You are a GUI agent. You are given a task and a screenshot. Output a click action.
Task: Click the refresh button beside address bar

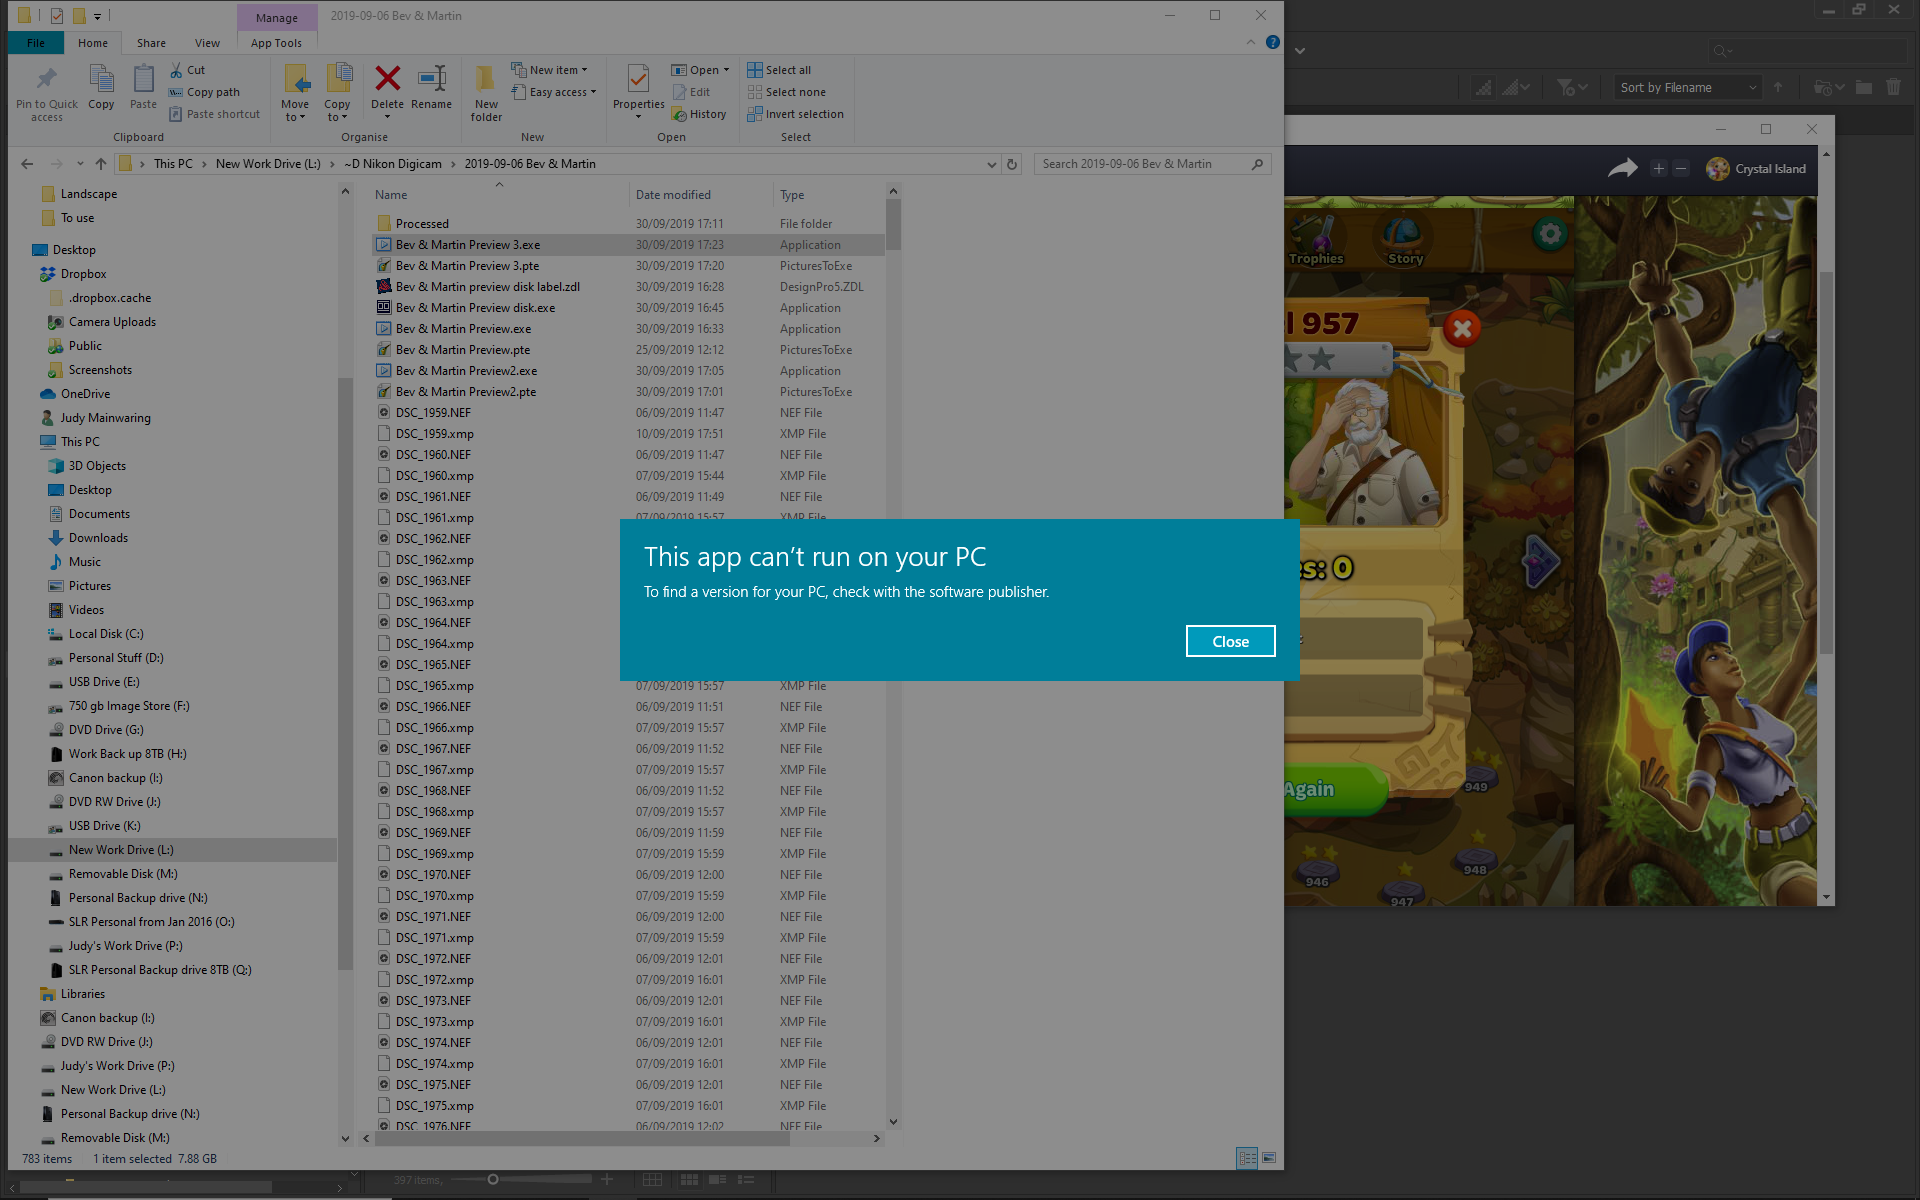tap(1012, 164)
